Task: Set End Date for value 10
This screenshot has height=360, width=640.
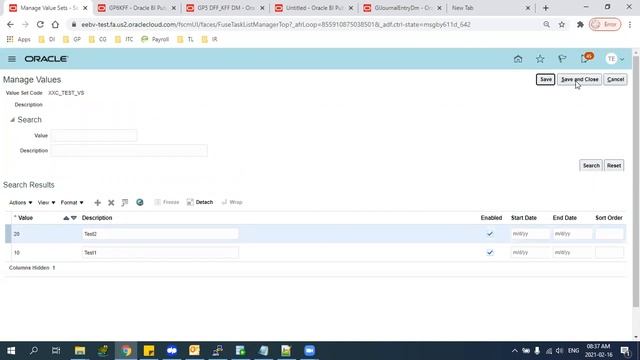Action: coord(572,253)
